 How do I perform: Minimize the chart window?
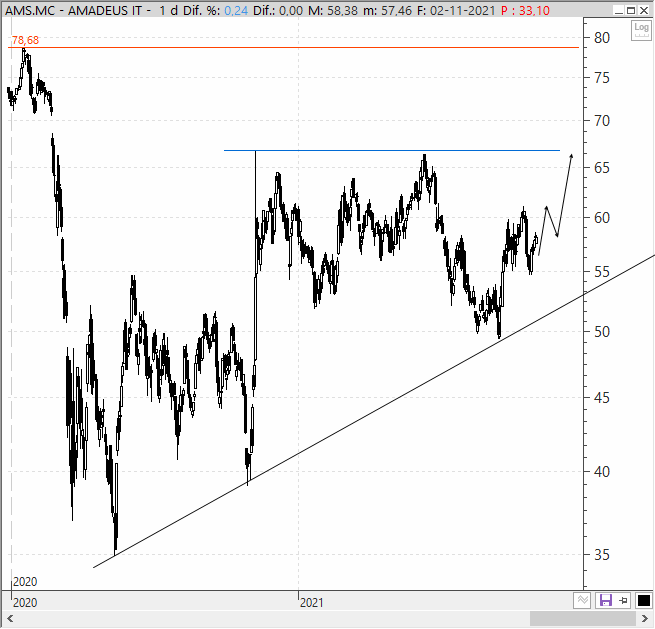click(x=619, y=10)
